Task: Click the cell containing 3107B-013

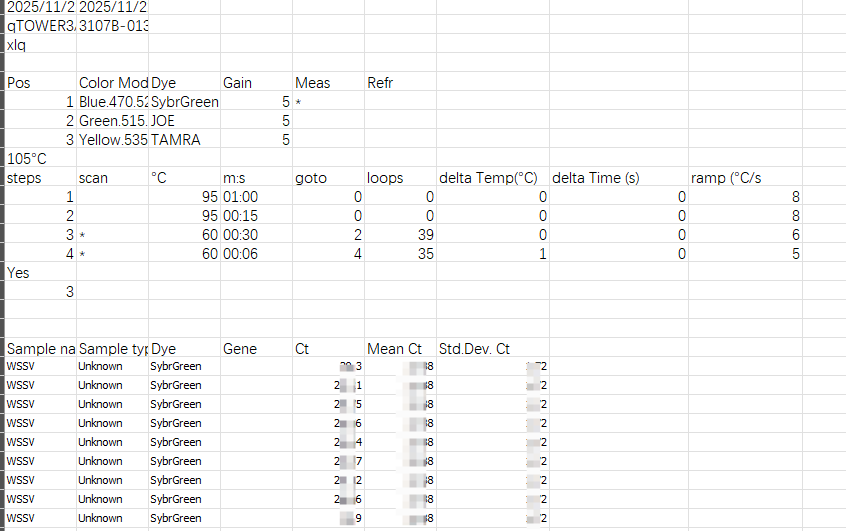Action: pos(112,25)
